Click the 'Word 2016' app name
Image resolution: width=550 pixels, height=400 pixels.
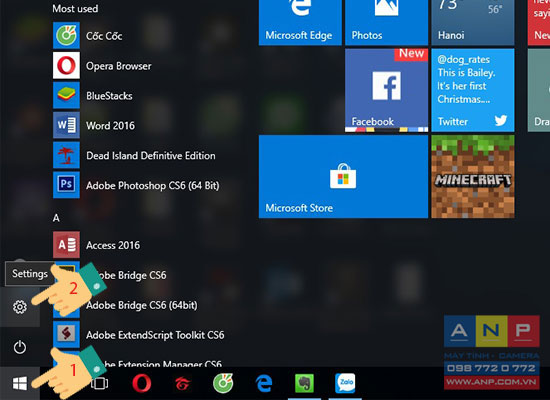pos(110,126)
